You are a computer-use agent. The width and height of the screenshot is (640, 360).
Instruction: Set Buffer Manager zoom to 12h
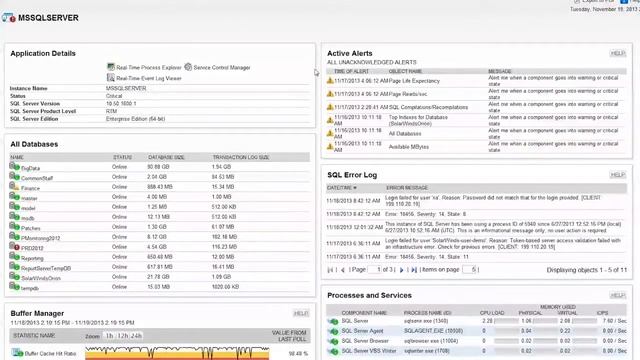click(123, 336)
